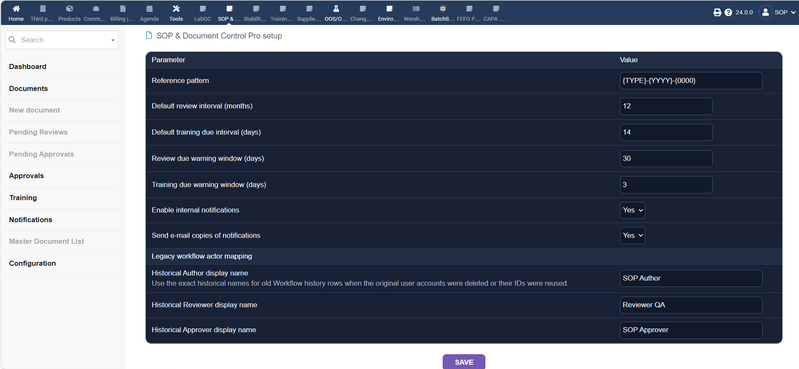Click the document icon beside page title
The image size is (799, 369).
point(149,36)
